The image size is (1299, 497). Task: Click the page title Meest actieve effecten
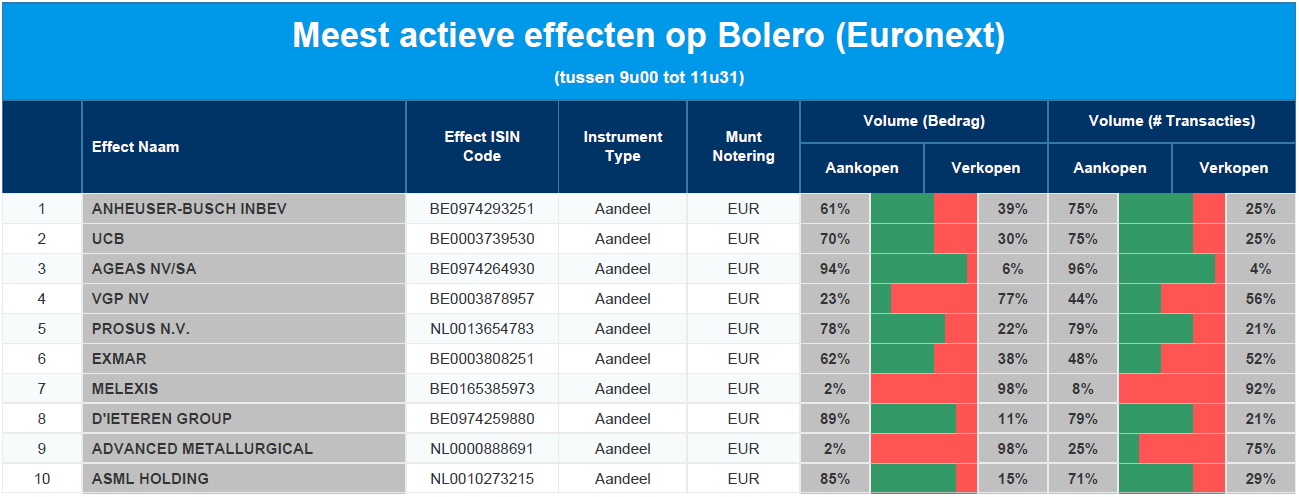click(x=648, y=37)
